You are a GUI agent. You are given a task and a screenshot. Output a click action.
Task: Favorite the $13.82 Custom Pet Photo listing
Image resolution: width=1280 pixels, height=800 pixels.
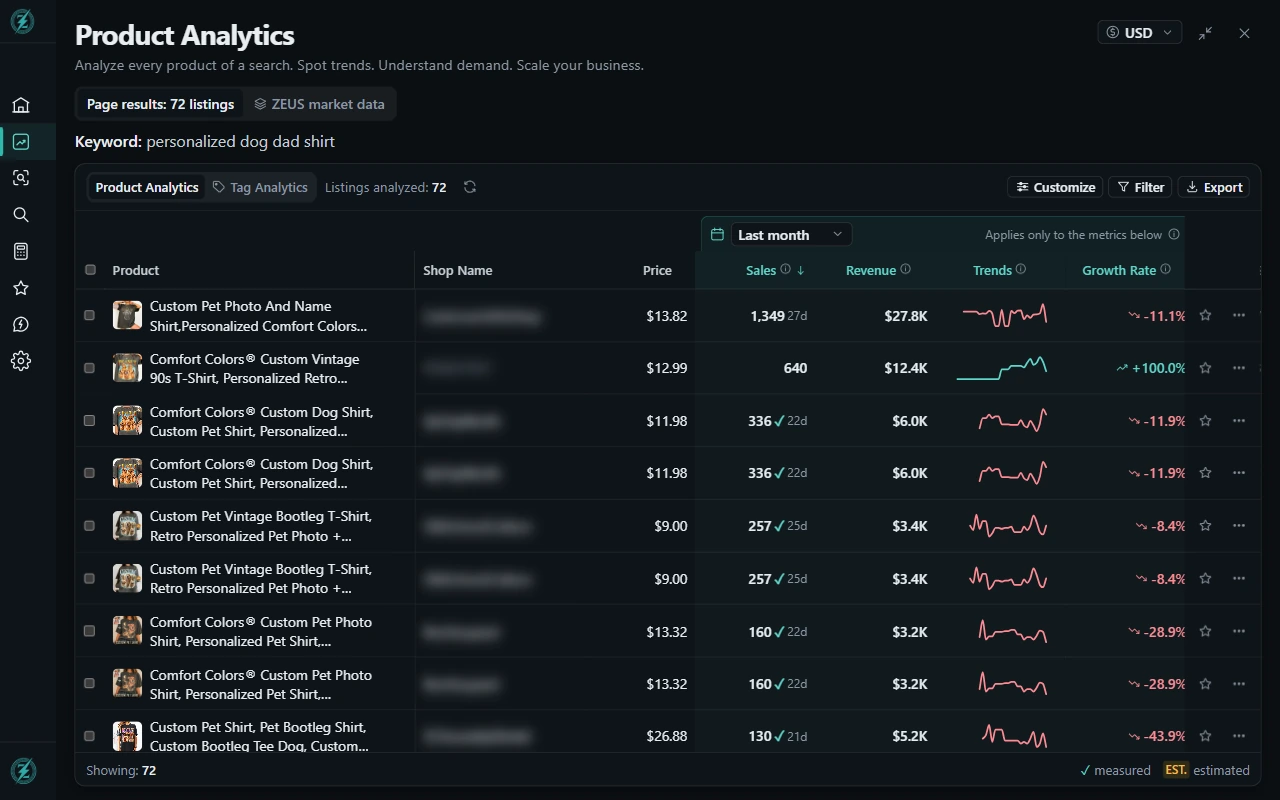1205,315
